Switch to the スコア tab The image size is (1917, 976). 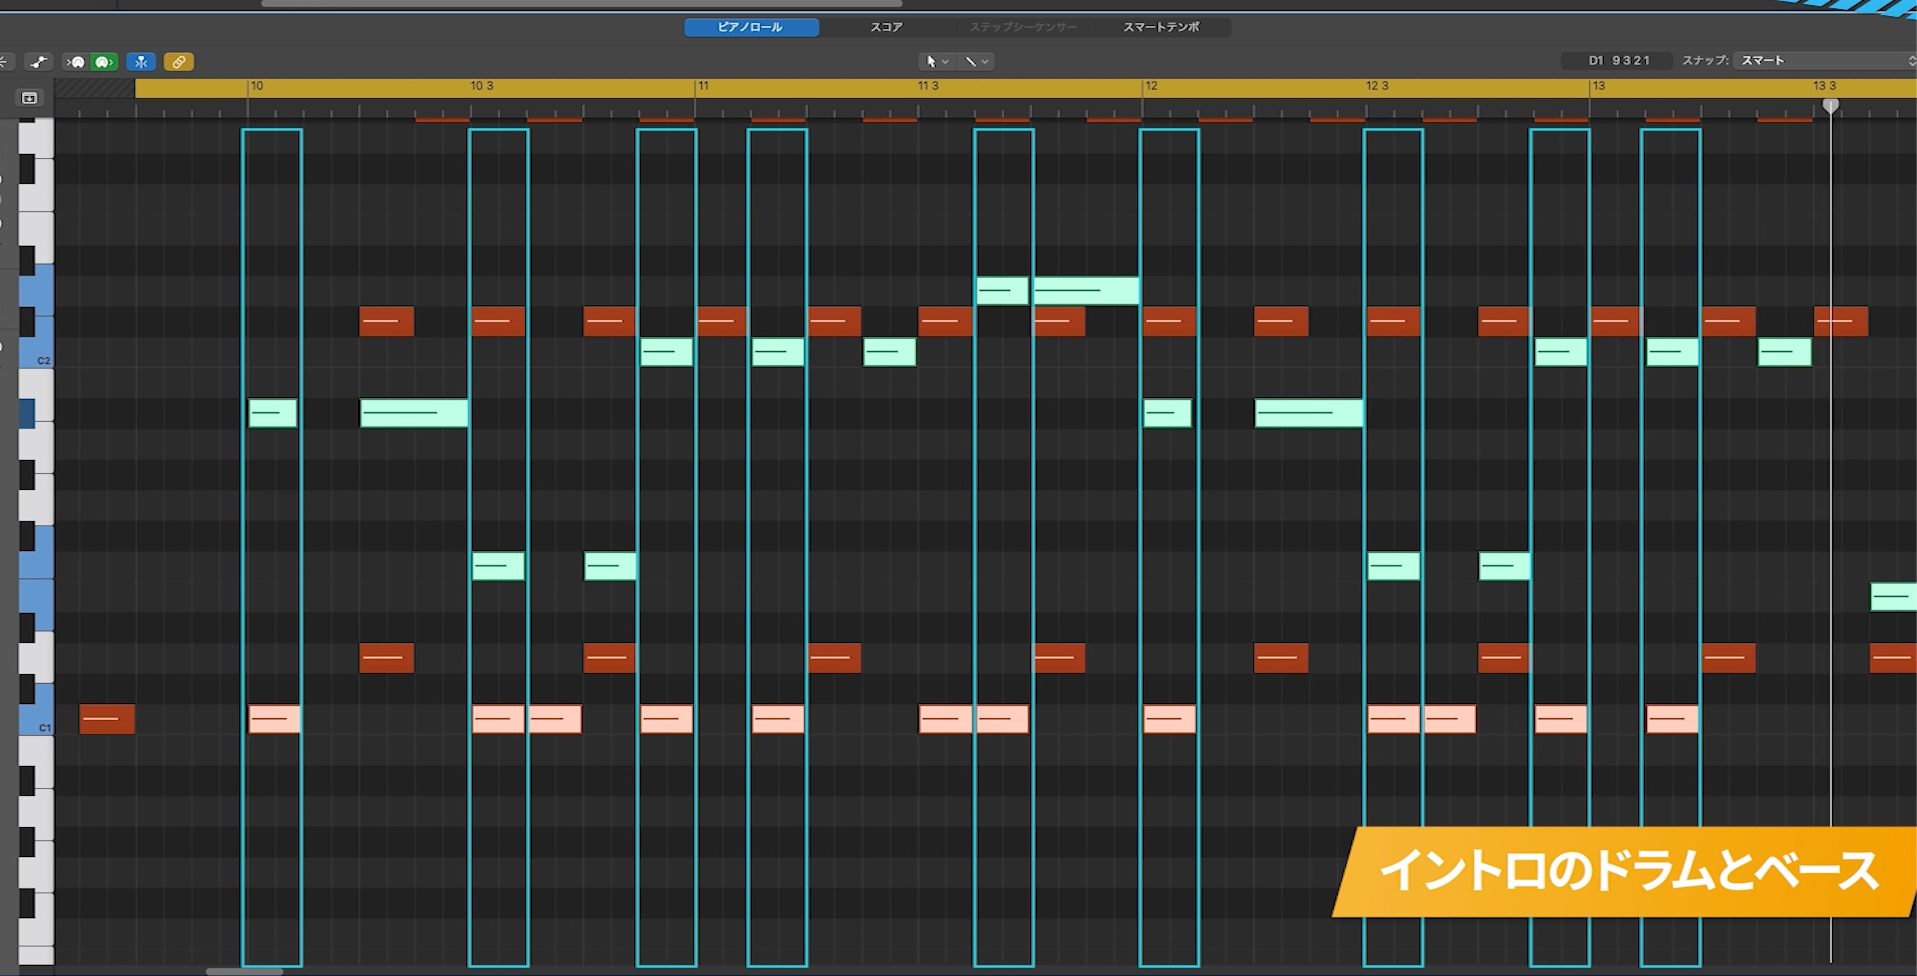pos(886,27)
